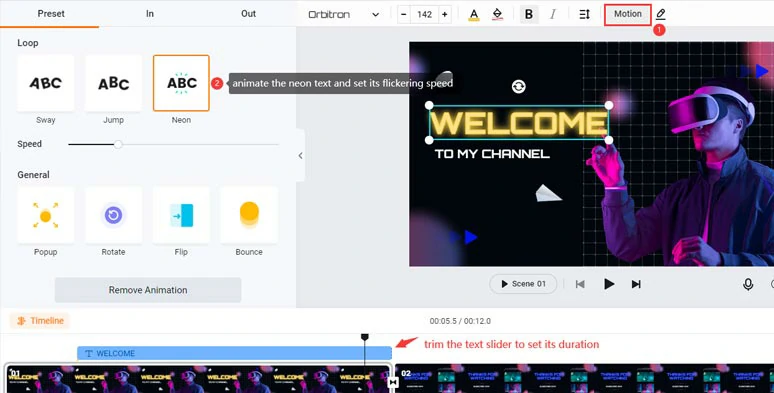The width and height of the screenshot is (774, 393).
Task: Open the Orbitron font dropdown
Action: point(344,14)
